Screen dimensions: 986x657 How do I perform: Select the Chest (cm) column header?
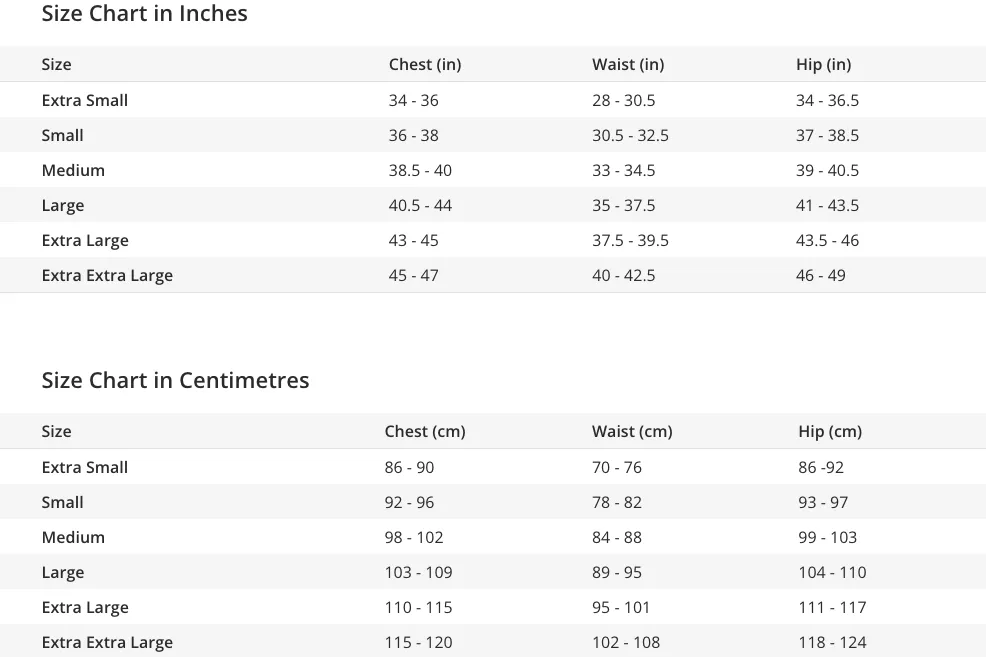point(425,431)
